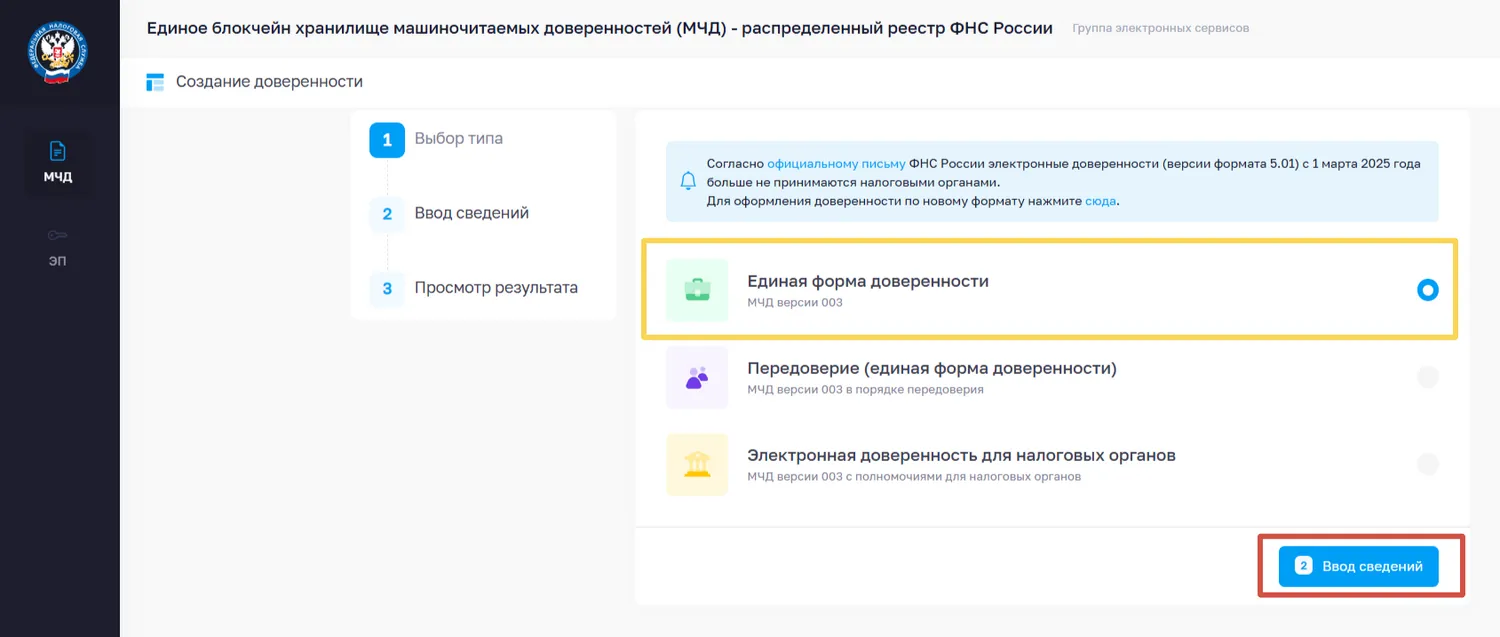The image size is (1500, 637).
Task: Select radio for Электронная доверенность для налоговых органов
Action: pyautogui.click(x=1428, y=464)
